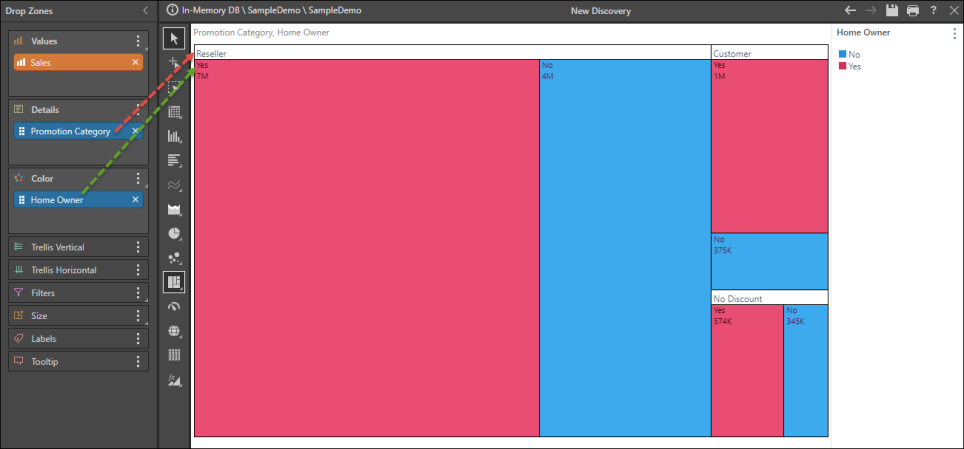The width and height of the screenshot is (964, 449).
Task: Select the column chart visualization icon
Action: pos(175,136)
